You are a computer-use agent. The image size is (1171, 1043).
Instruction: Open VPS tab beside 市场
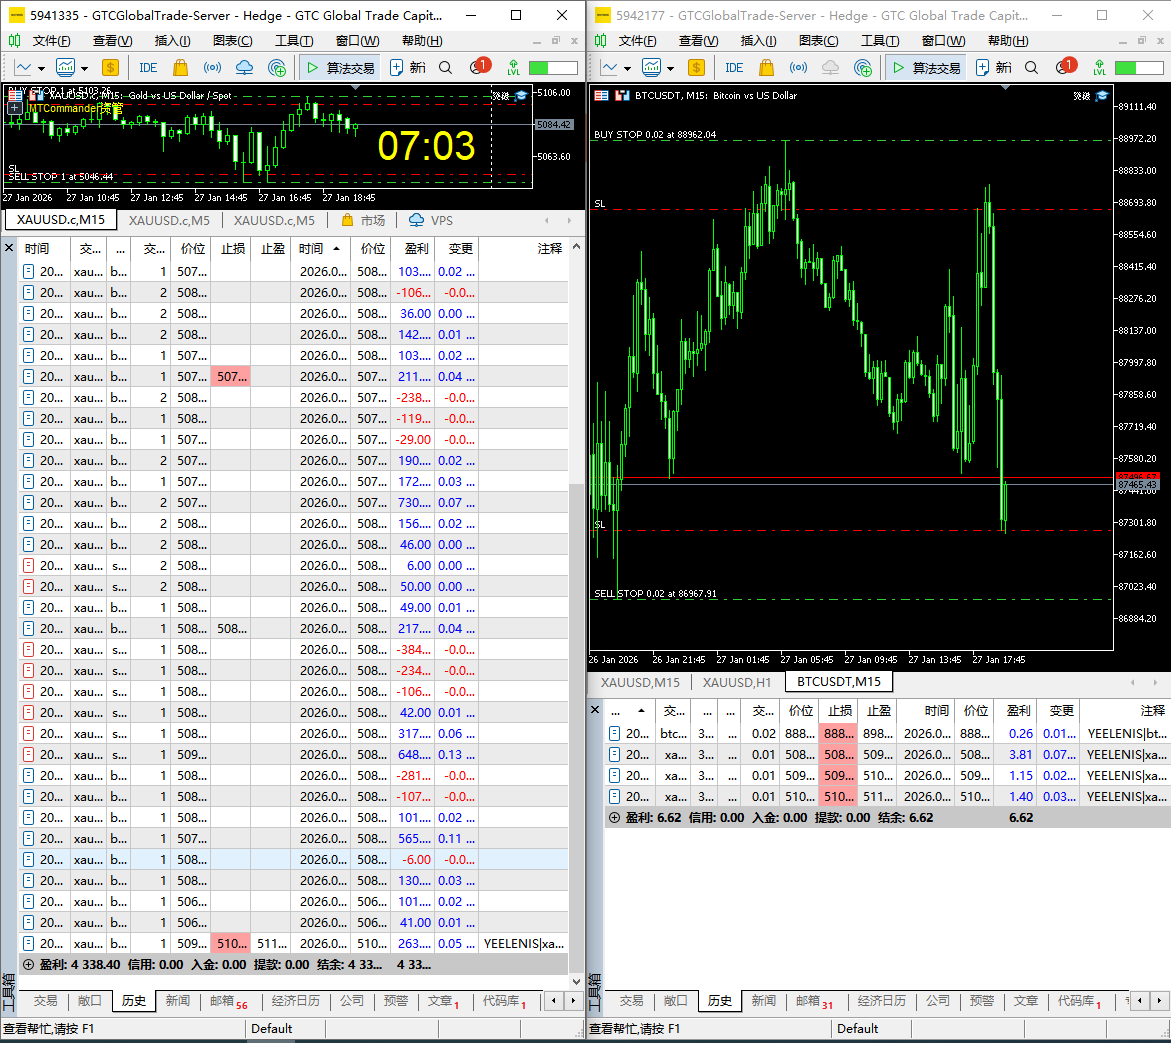432,220
